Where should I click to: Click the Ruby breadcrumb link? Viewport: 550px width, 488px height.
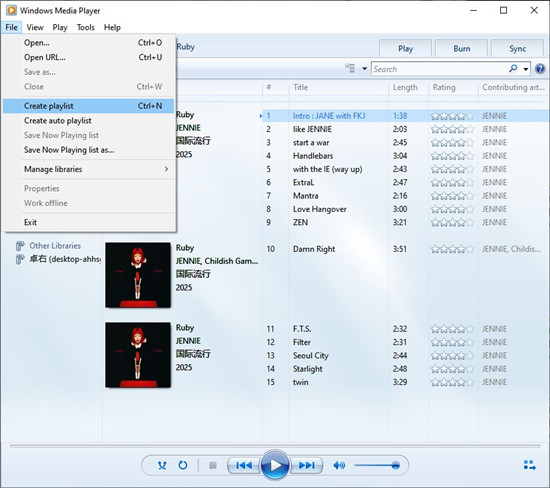coord(186,47)
